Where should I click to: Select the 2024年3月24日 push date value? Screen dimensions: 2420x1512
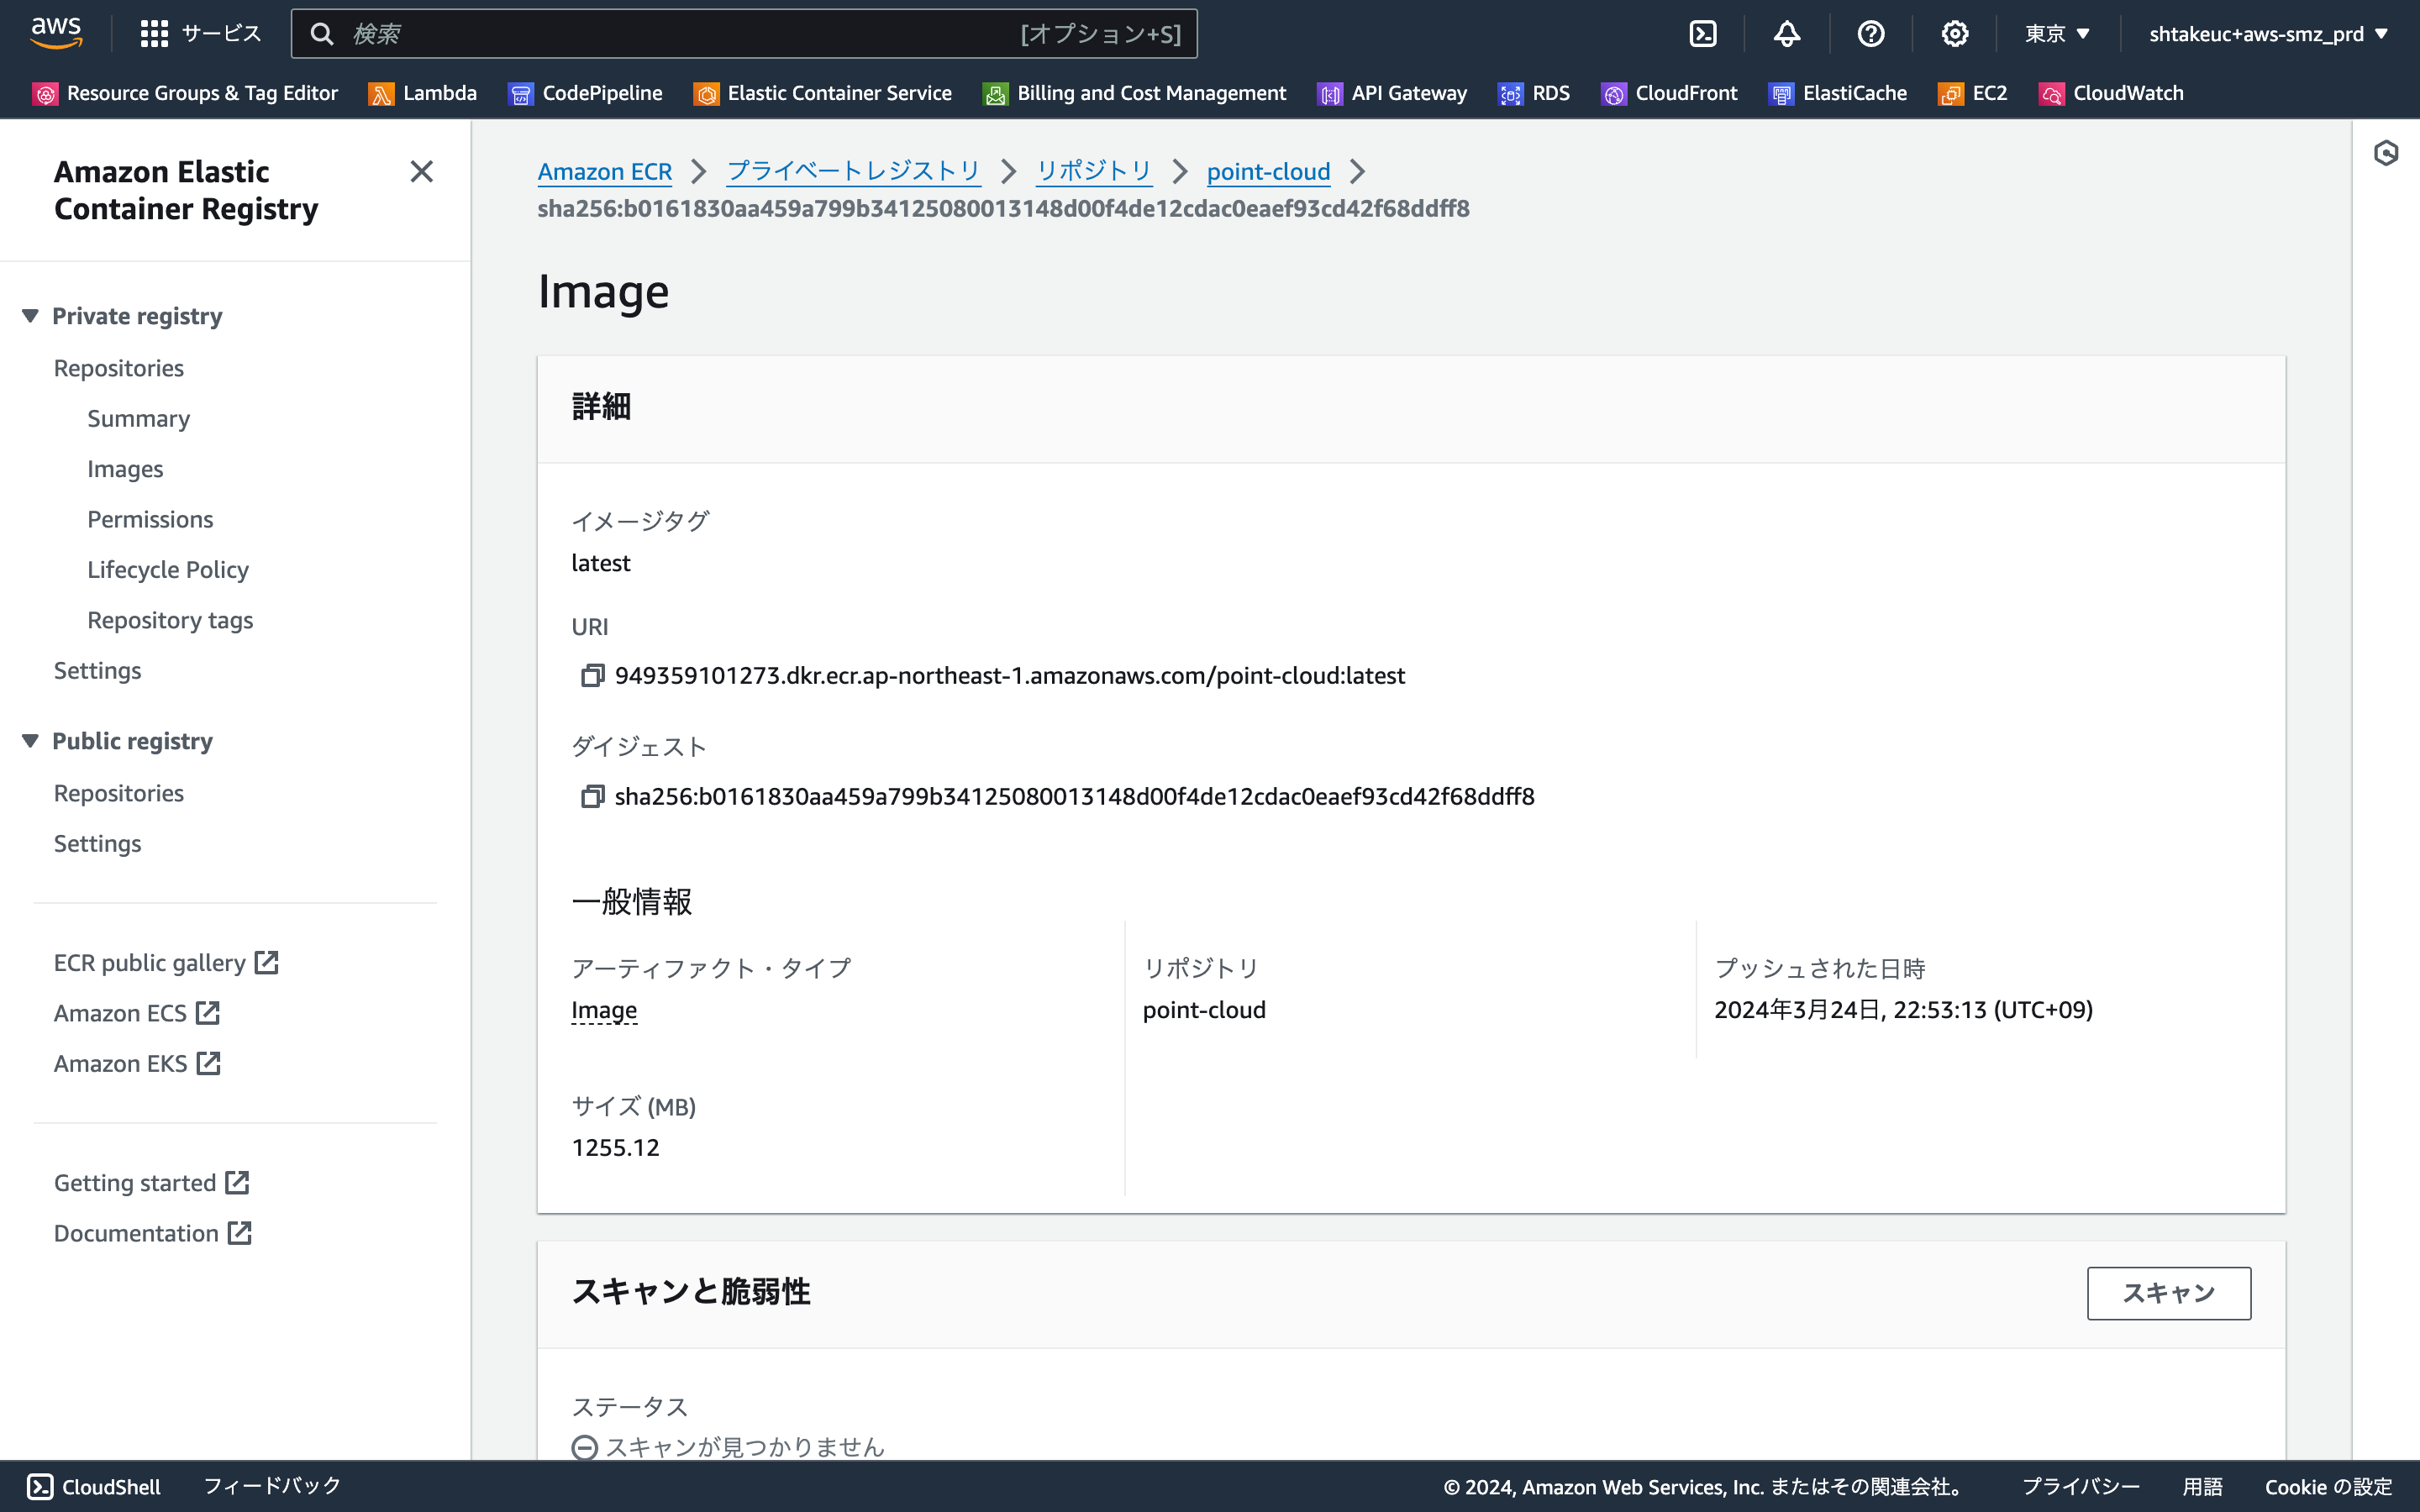[1903, 1010]
